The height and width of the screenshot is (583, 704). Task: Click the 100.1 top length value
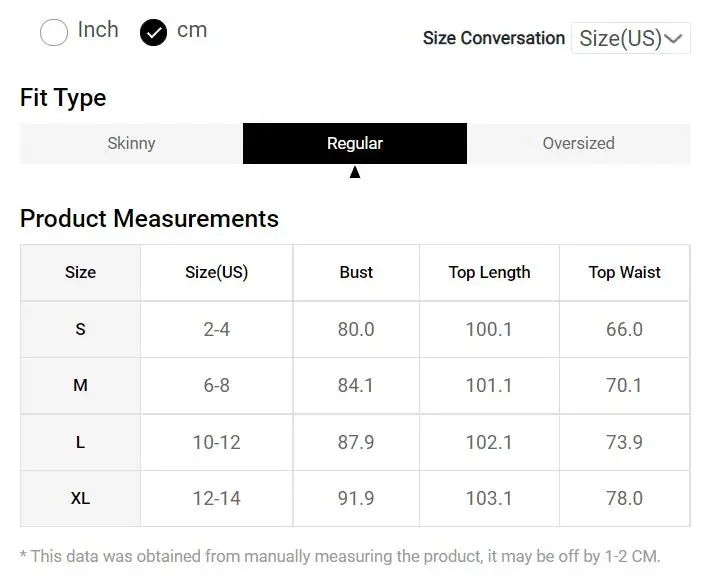pyautogui.click(x=489, y=329)
